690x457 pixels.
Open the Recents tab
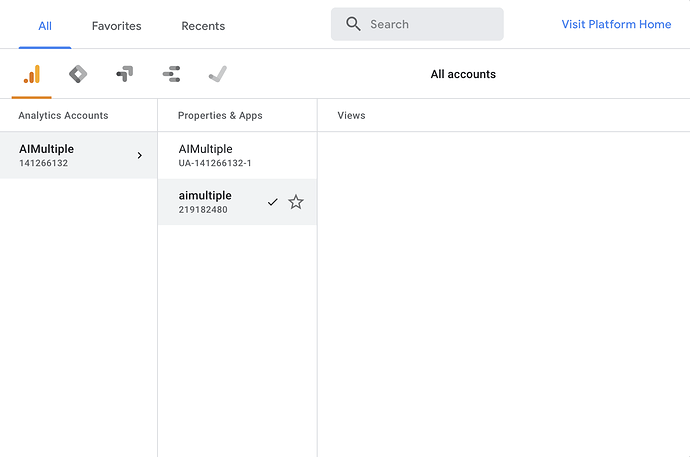(x=203, y=26)
